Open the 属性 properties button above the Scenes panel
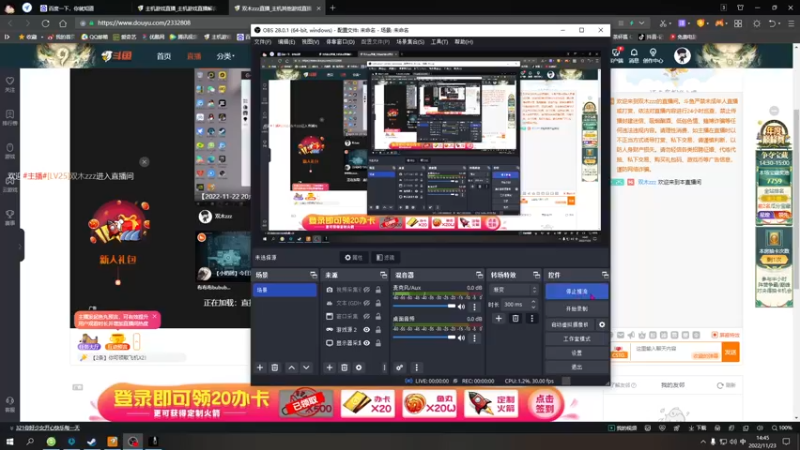Viewport: 800px width, 450px height. click(354, 258)
